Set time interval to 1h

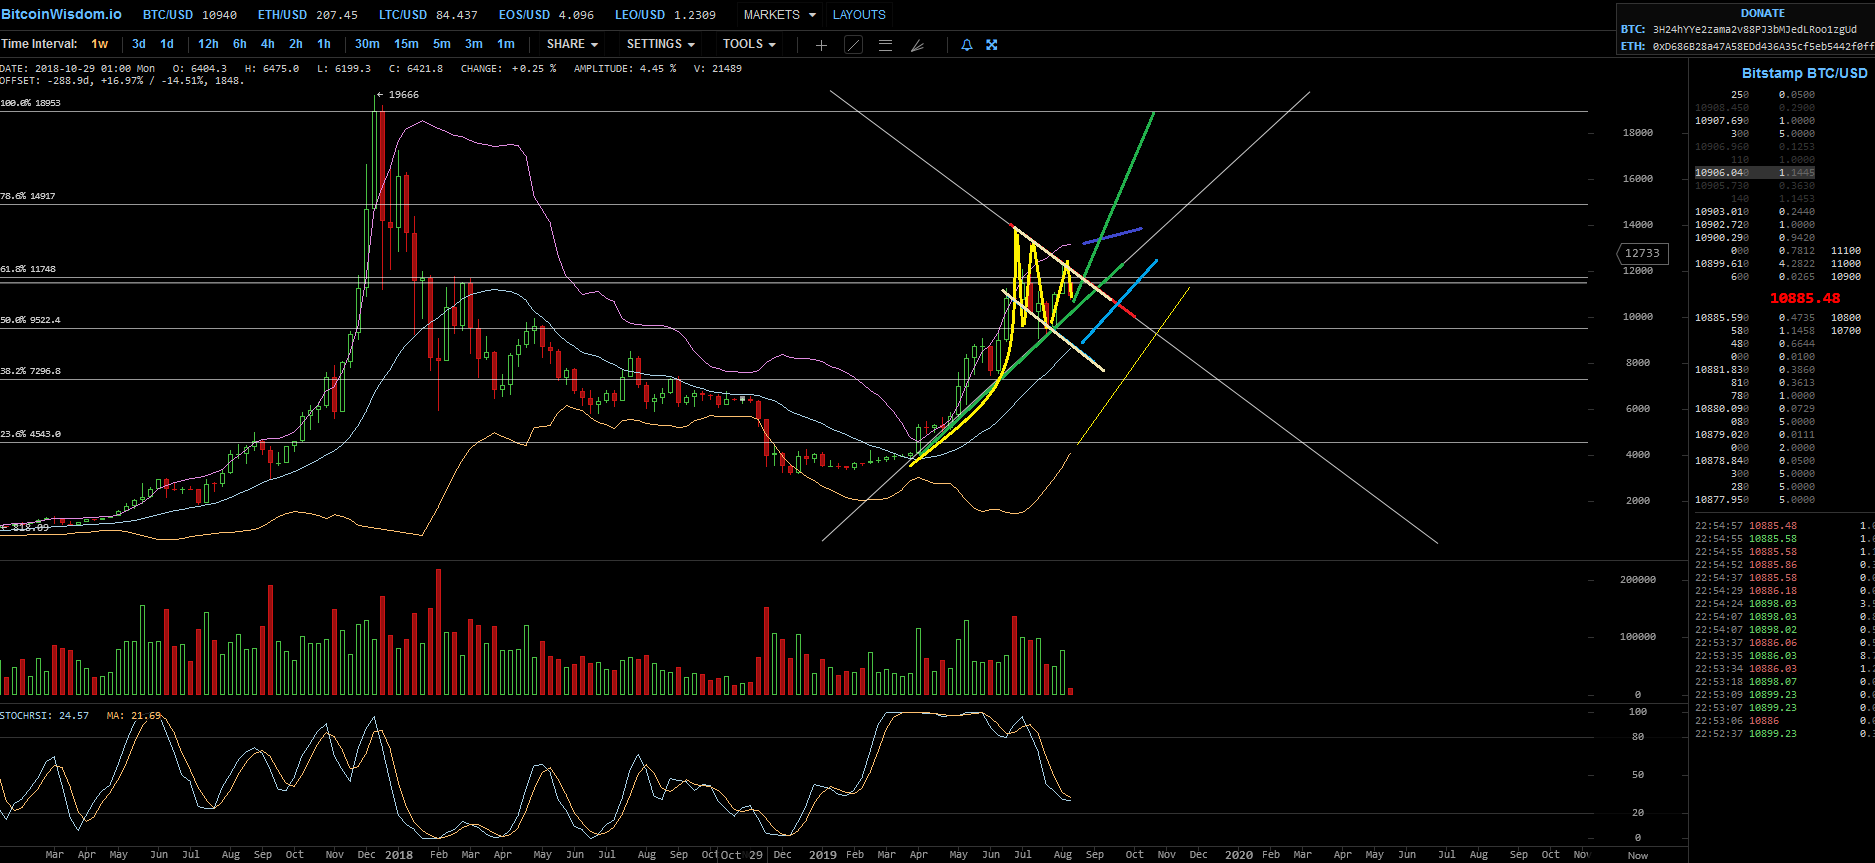(x=324, y=44)
